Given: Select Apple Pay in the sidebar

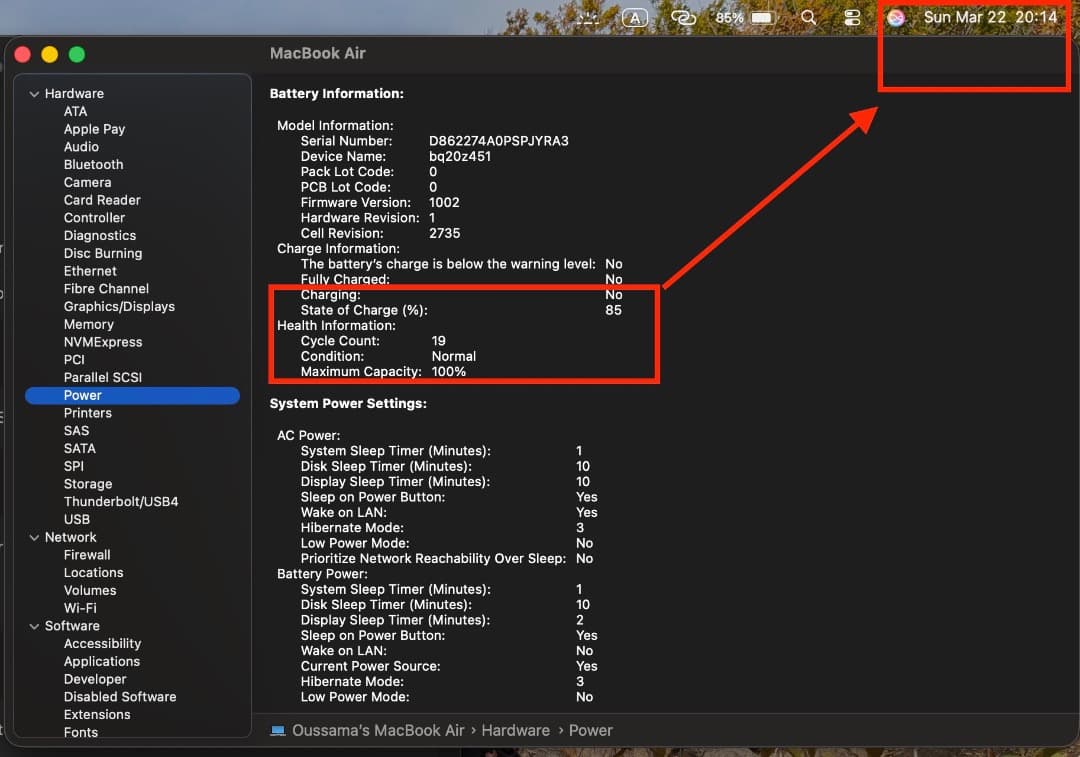Looking at the screenshot, I should coord(94,129).
